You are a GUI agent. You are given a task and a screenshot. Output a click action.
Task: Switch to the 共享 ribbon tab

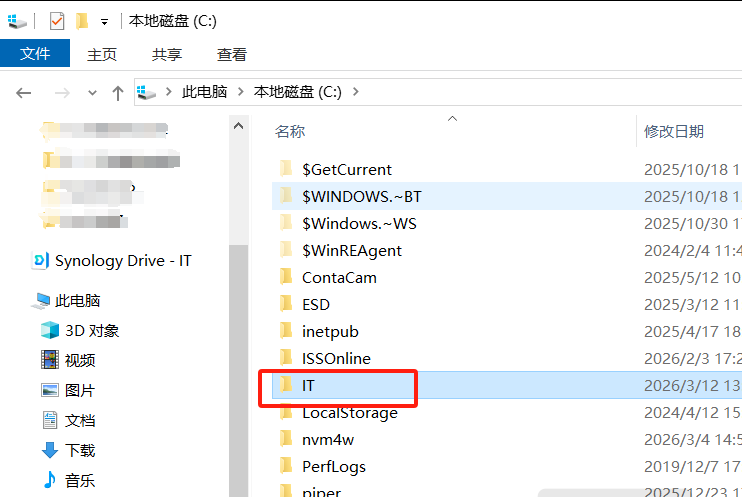[x=167, y=54]
